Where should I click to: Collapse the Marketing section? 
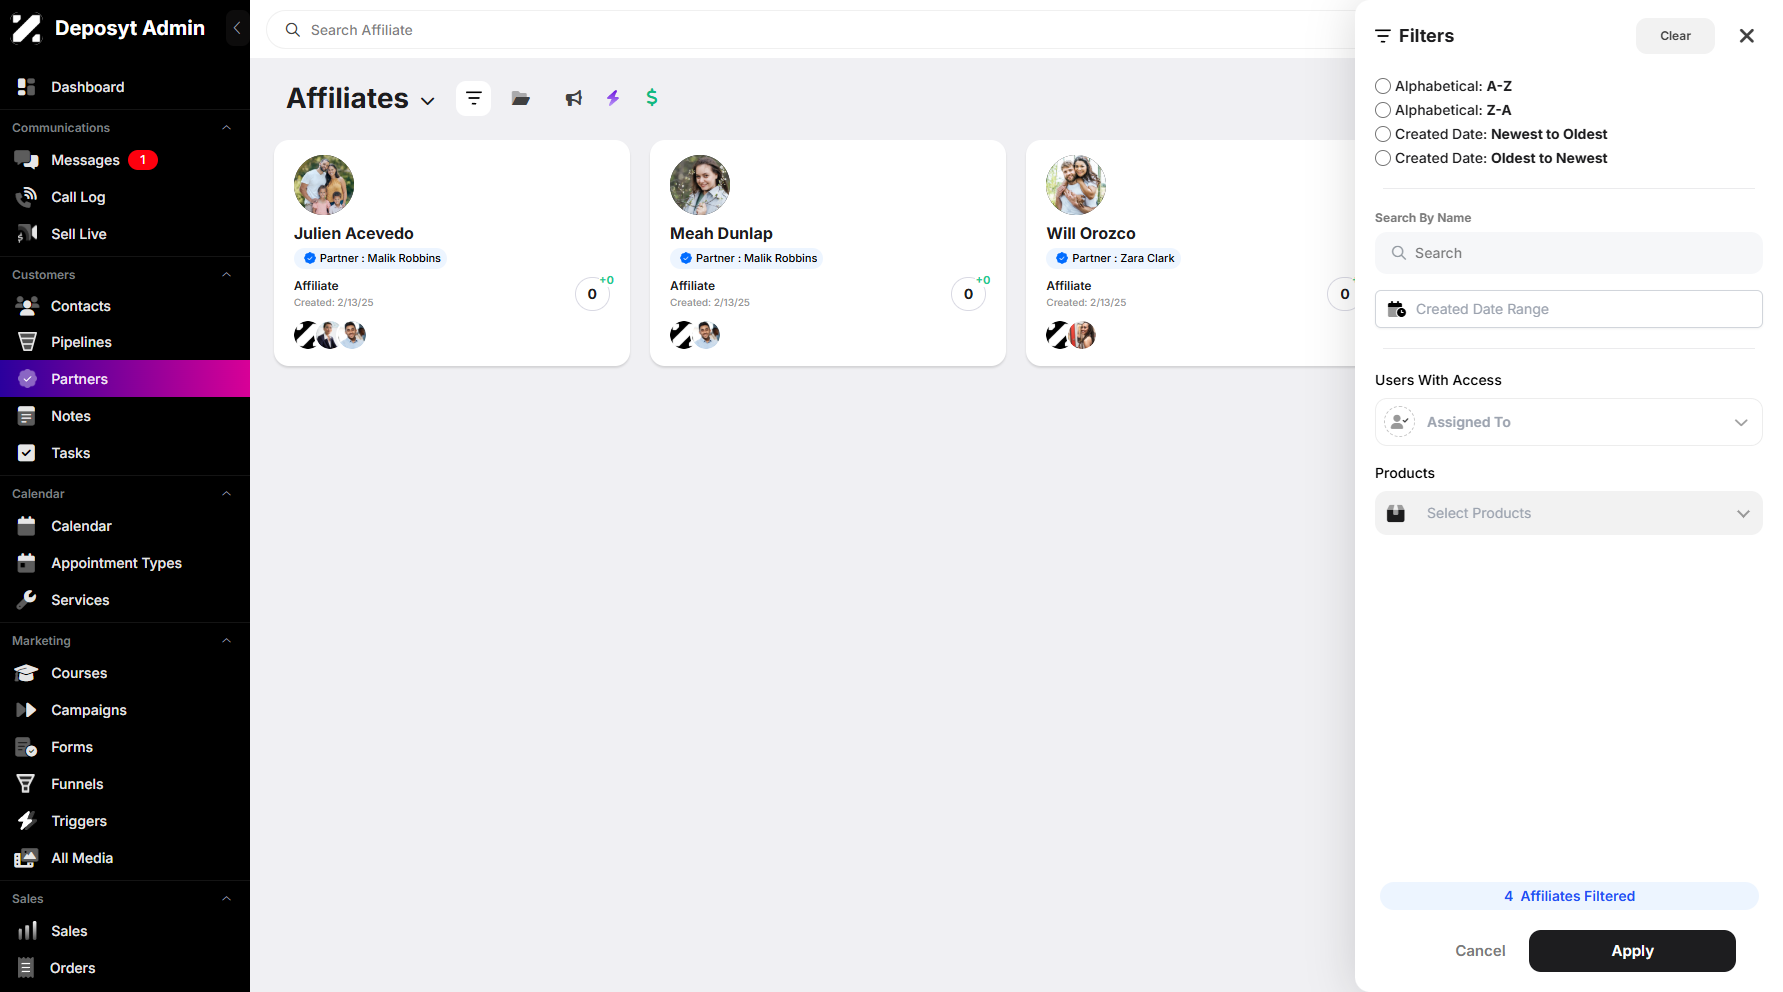coord(226,641)
